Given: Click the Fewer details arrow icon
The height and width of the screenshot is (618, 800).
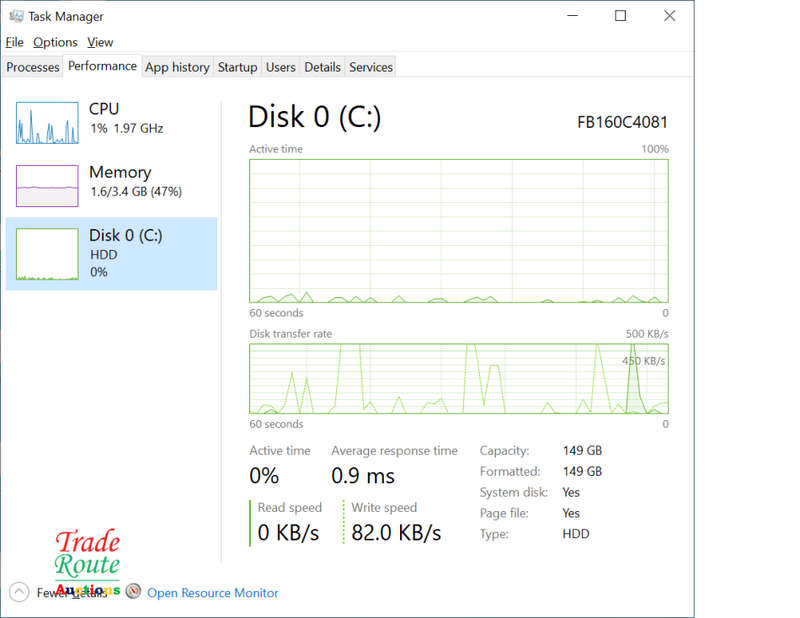Looking at the screenshot, I should coord(19,592).
